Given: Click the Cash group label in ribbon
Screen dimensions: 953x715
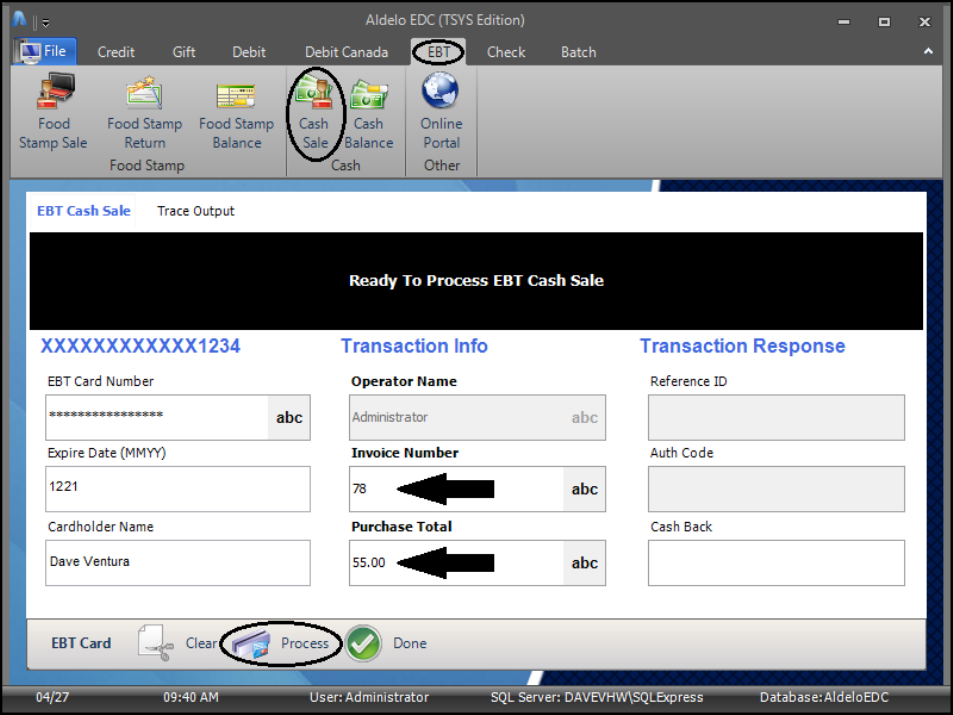Looking at the screenshot, I should point(345,165).
